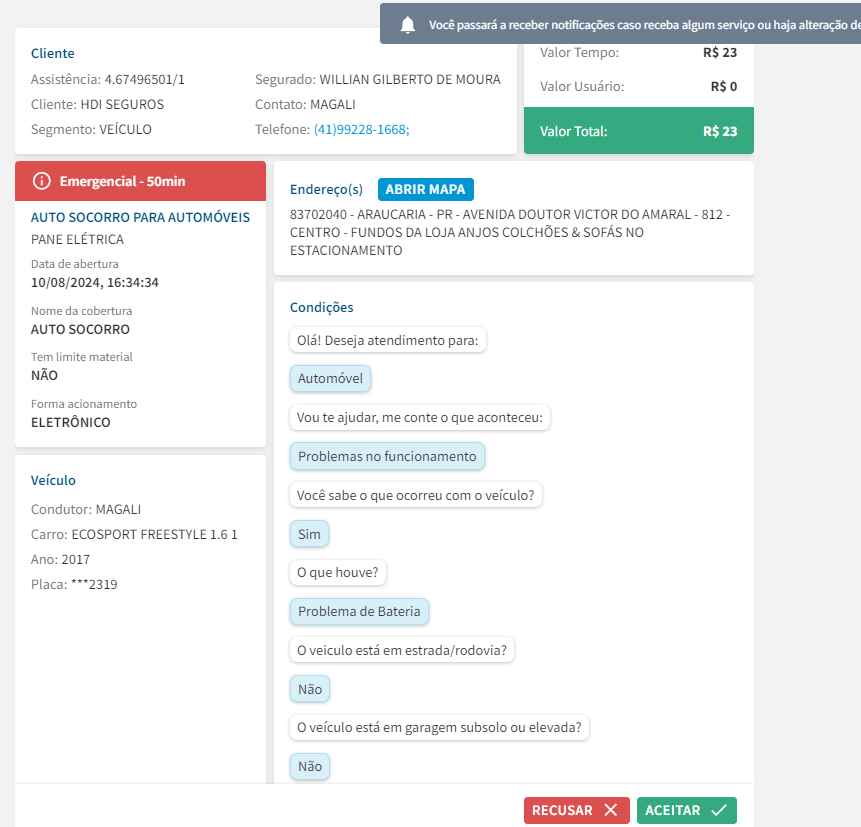
Task: Click the Olá! Deseja atendimento para message
Action: coord(388,341)
